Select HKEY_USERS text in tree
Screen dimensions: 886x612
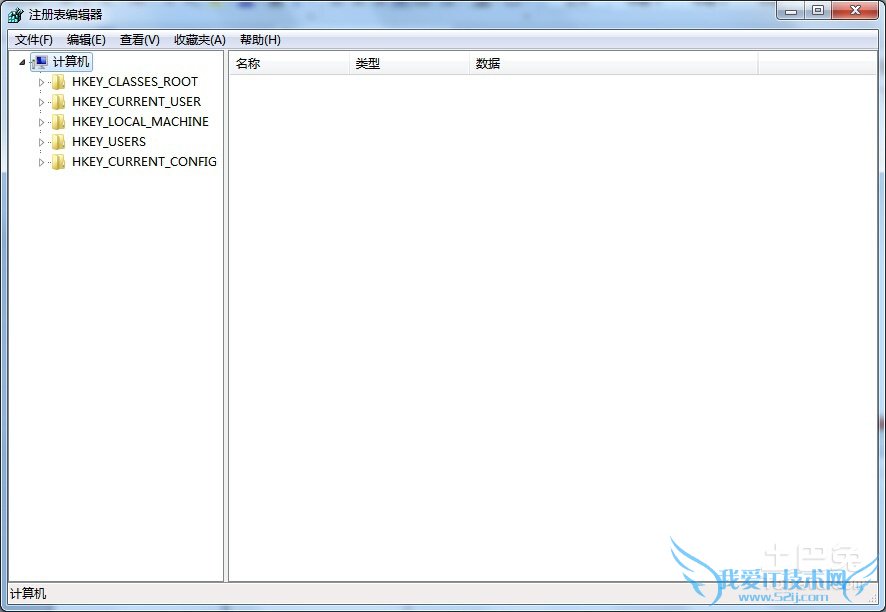pyautogui.click(x=109, y=141)
